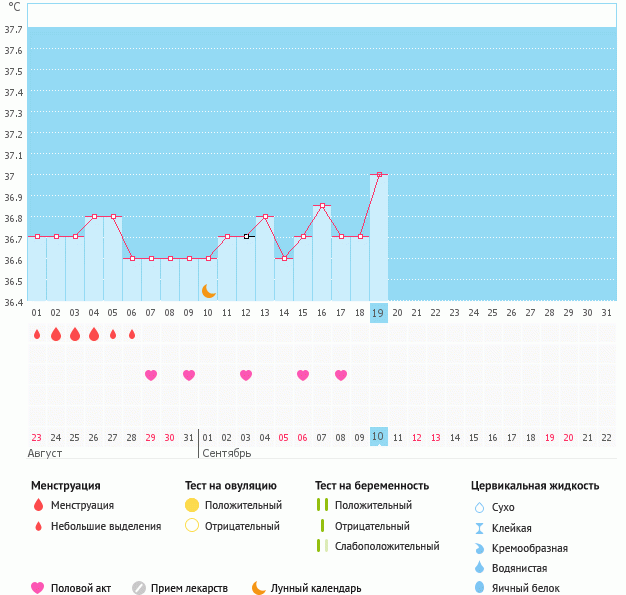Click the heart icon under cycle day 12
The image size is (626, 595).
pyautogui.click(x=246, y=375)
